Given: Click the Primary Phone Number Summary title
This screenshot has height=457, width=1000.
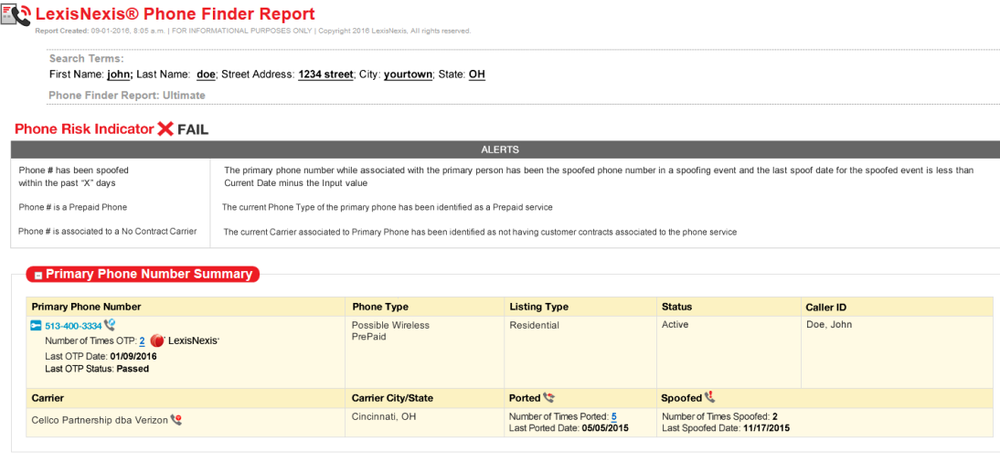Looking at the screenshot, I should click(150, 274).
